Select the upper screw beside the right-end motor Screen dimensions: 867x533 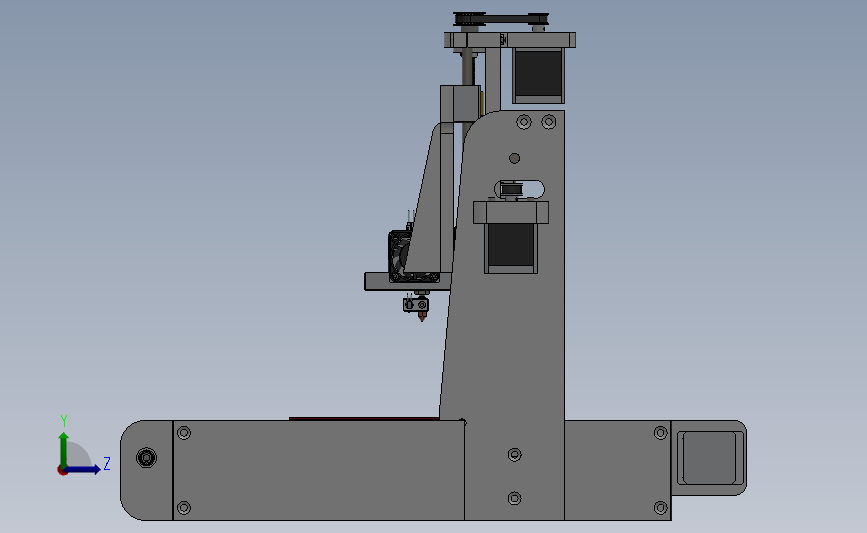661,433
